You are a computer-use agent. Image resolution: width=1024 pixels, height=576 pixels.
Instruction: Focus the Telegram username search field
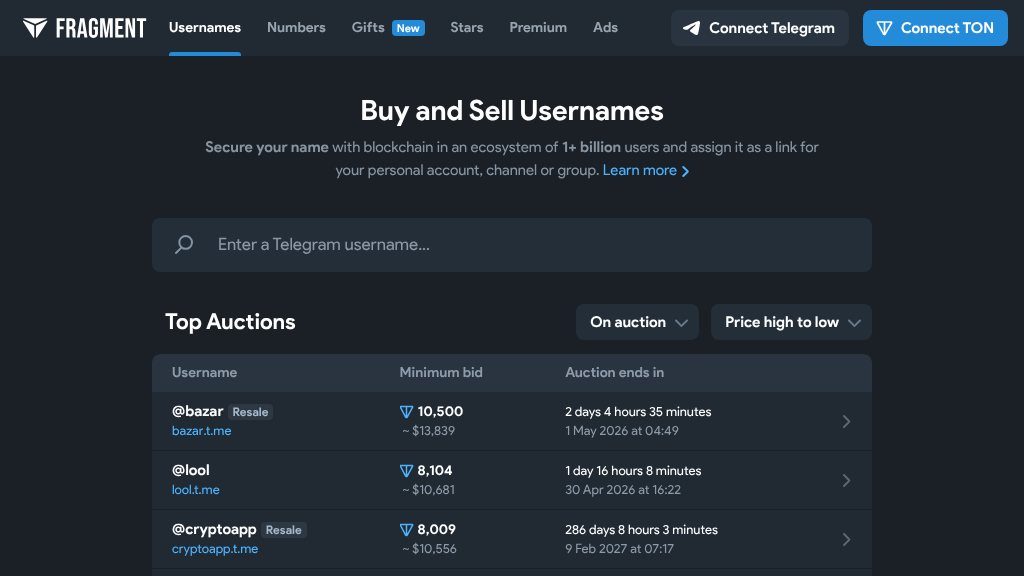point(511,245)
